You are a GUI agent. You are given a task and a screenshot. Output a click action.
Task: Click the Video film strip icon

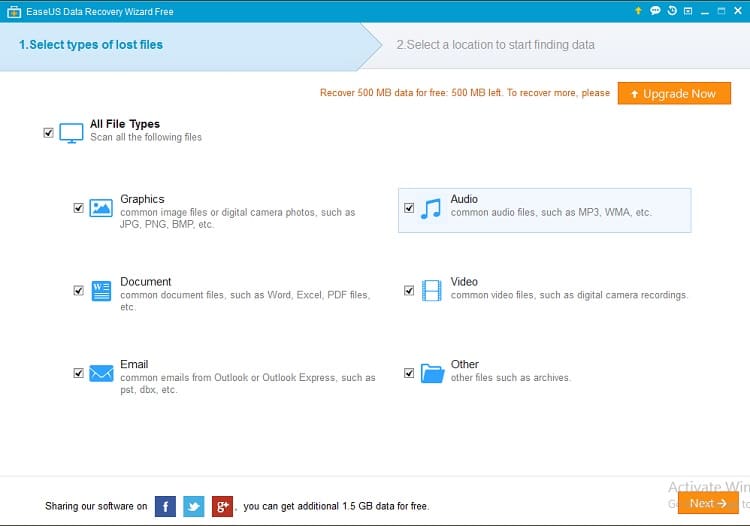point(431,291)
